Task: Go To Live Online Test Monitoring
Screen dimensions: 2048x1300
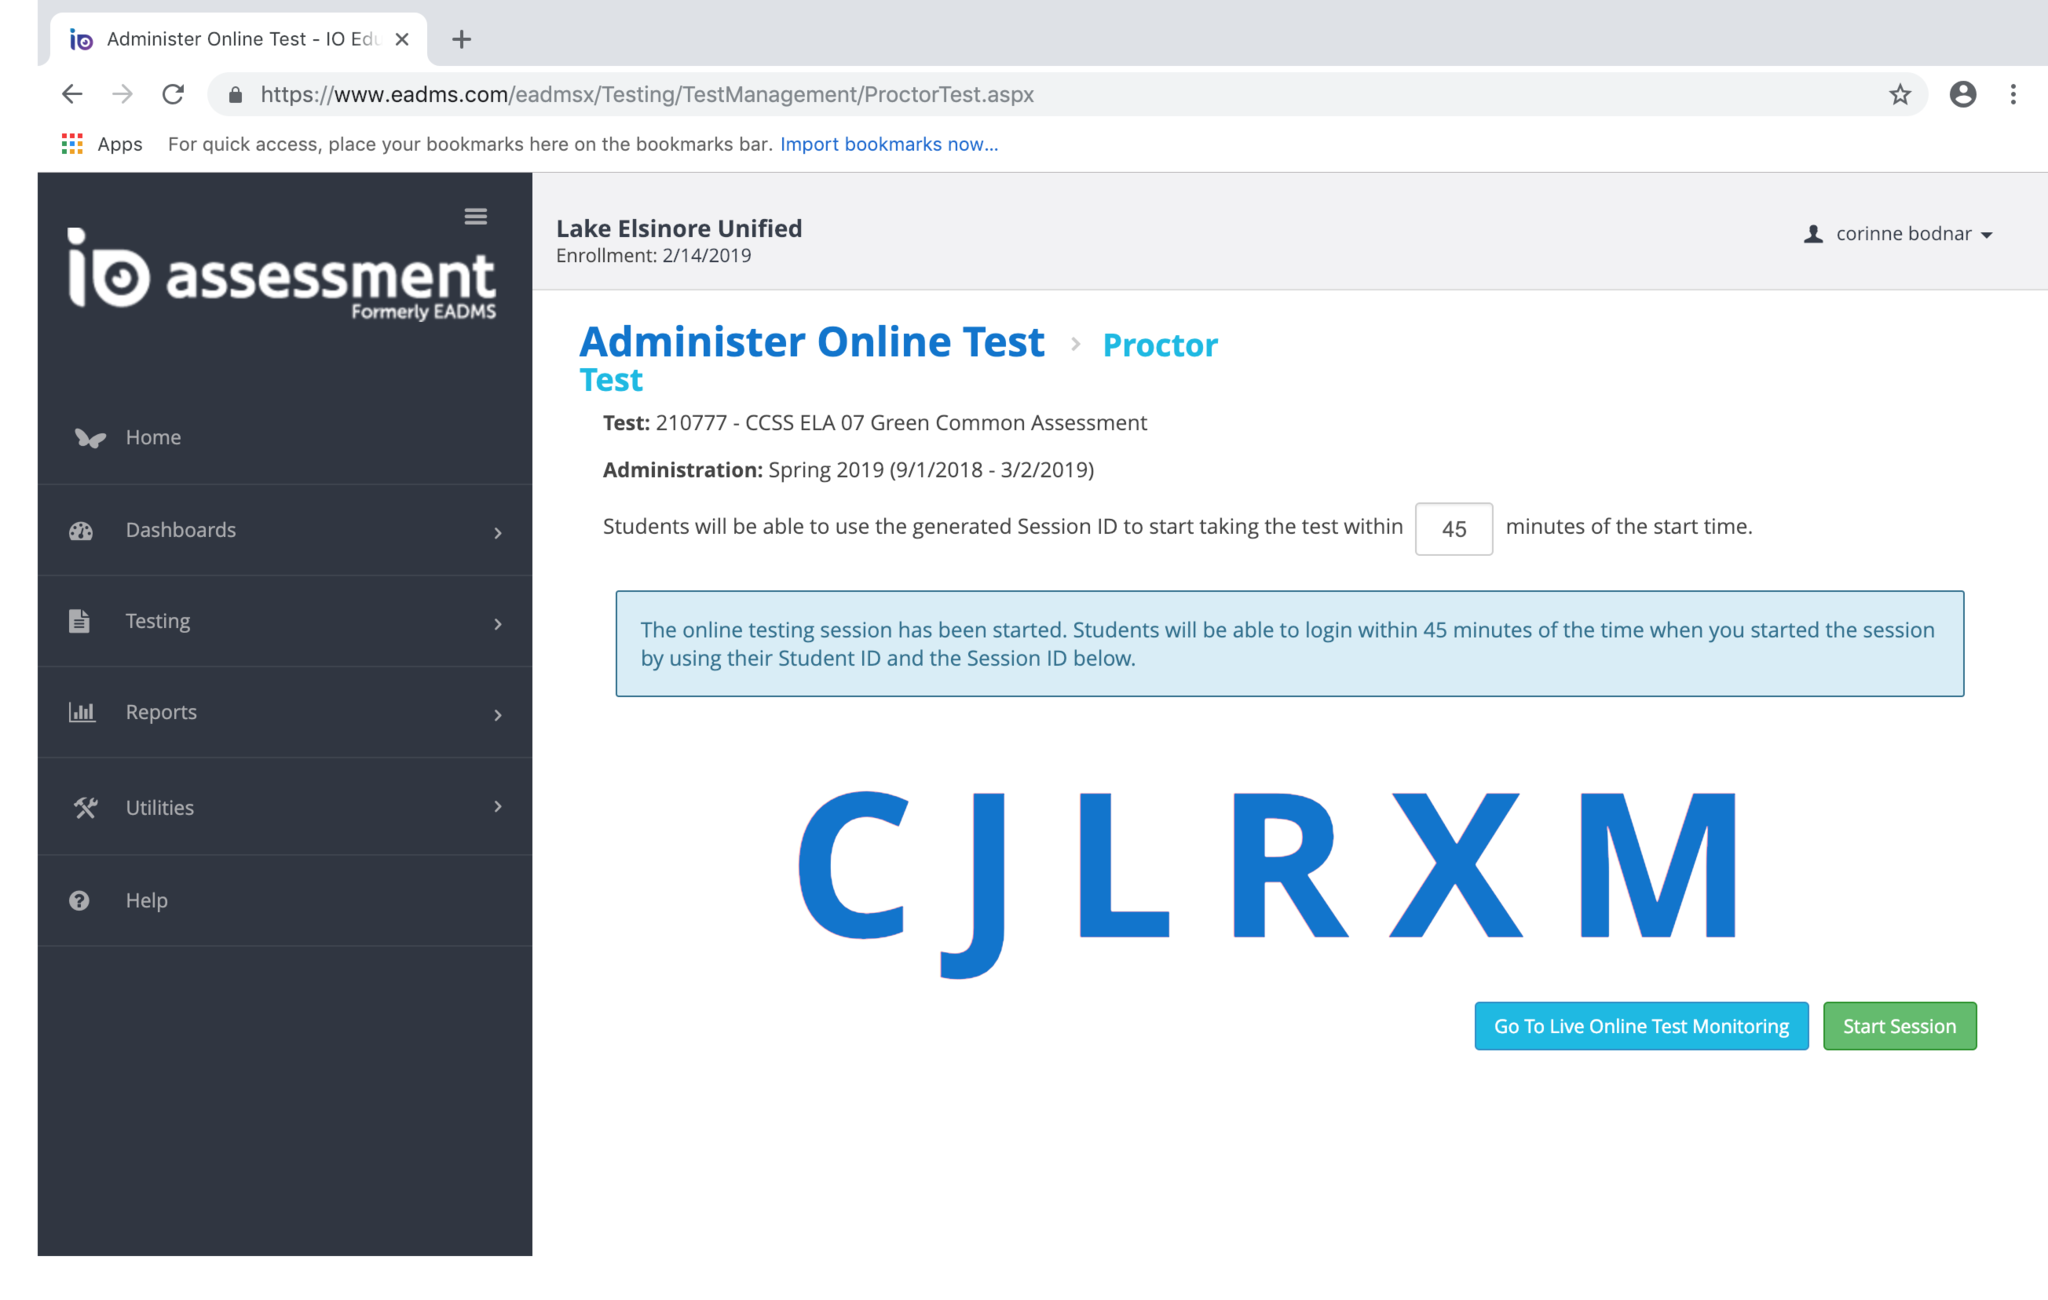Action: click(x=1641, y=1026)
